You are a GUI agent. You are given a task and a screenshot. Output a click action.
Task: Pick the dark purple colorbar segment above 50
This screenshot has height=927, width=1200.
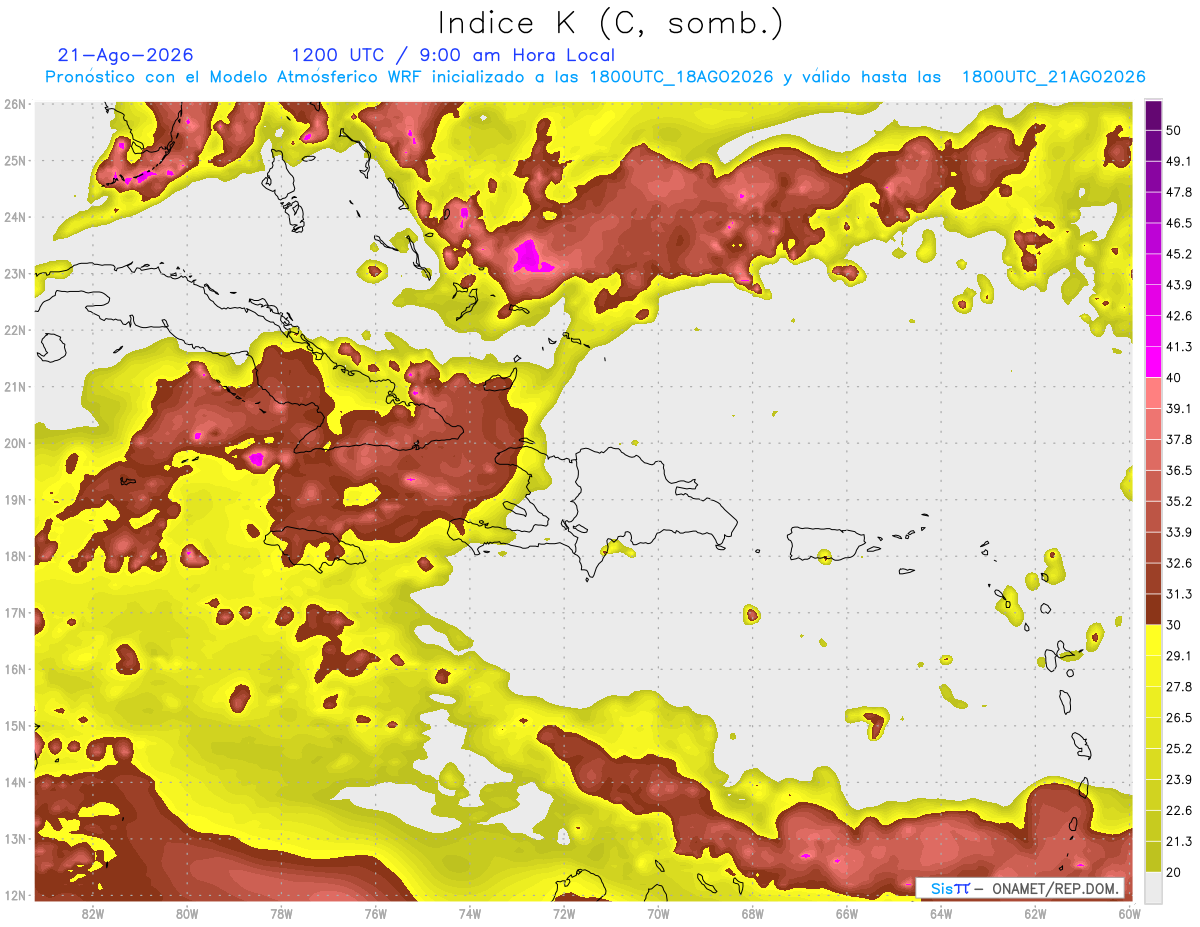pyautogui.click(x=1153, y=115)
